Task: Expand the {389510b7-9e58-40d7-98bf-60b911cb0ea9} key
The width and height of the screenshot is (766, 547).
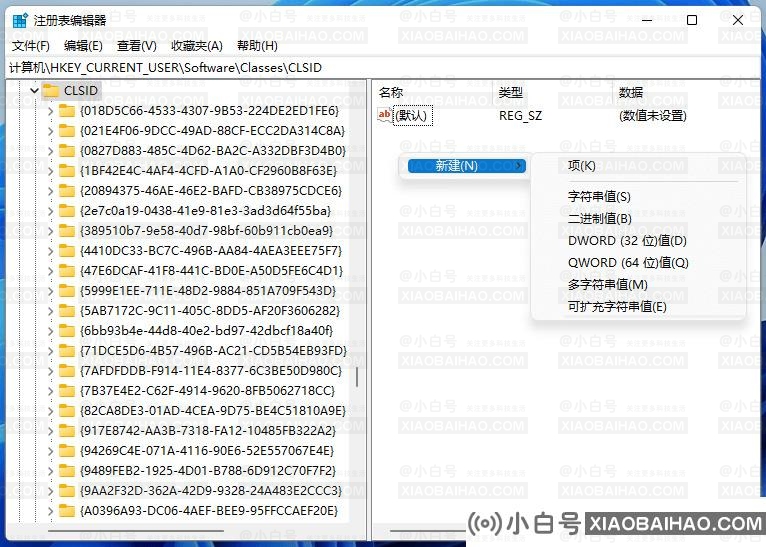Action: [x=50, y=231]
